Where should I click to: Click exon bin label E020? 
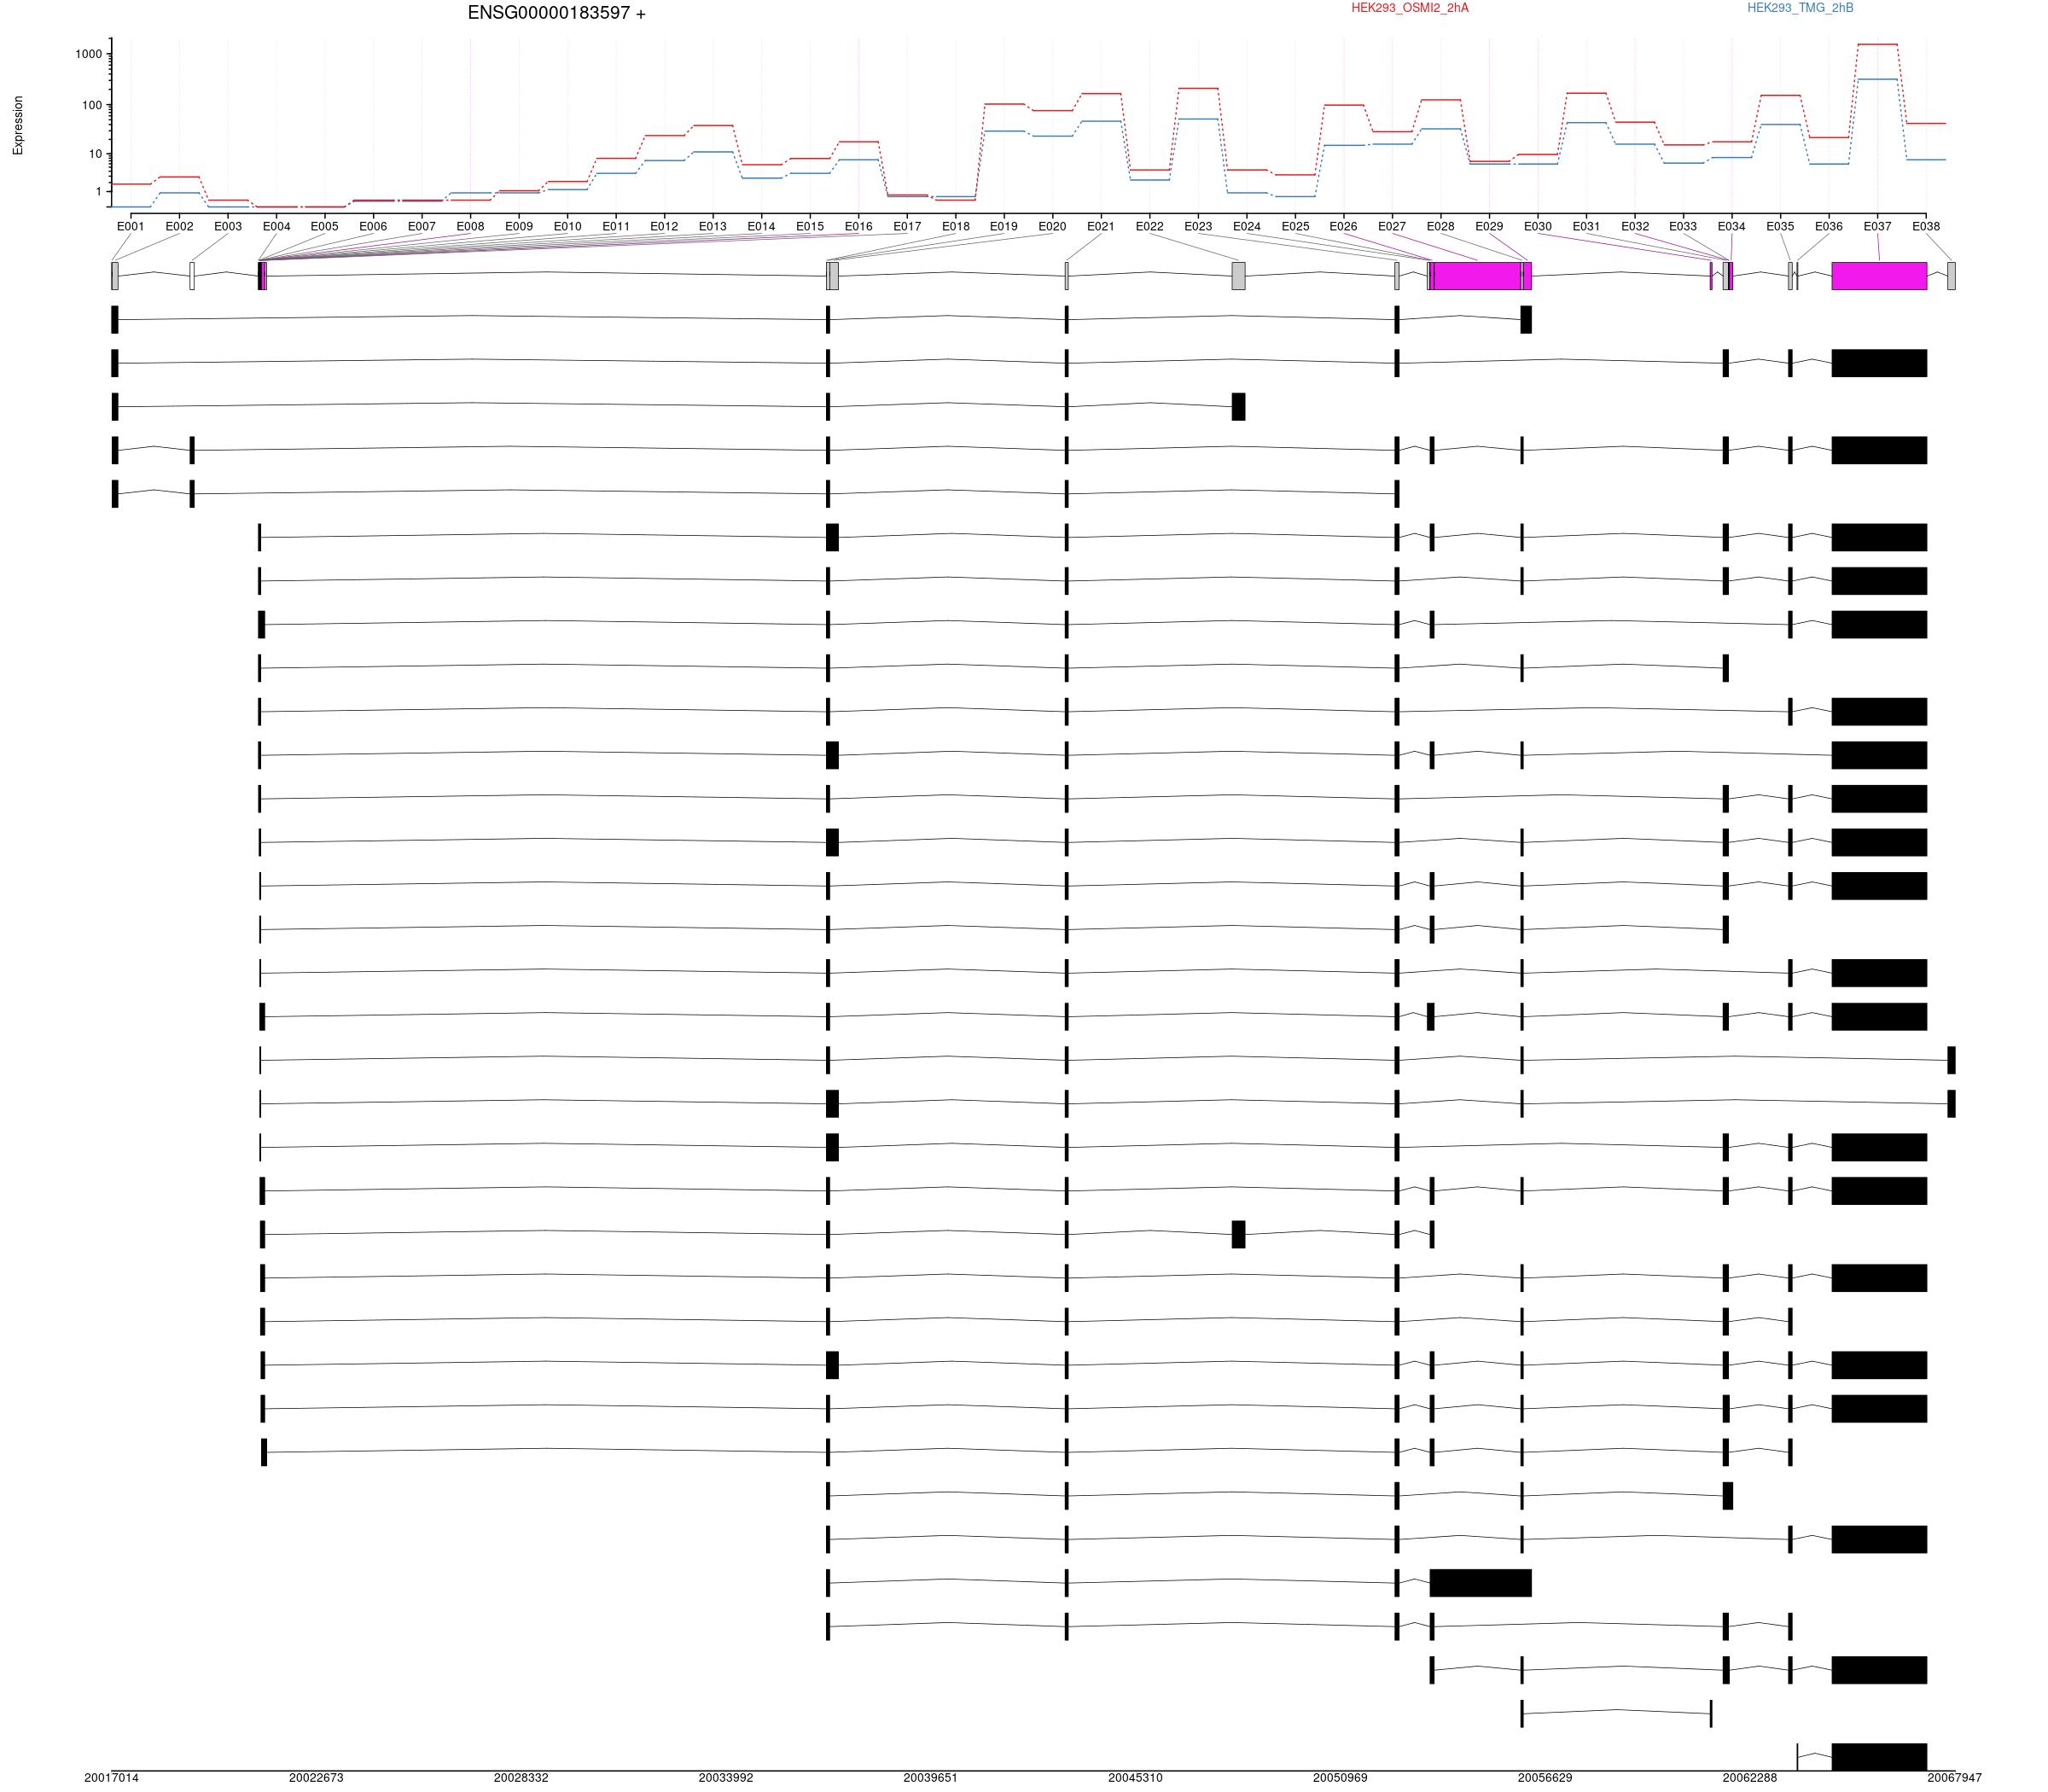coord(1053,227)
